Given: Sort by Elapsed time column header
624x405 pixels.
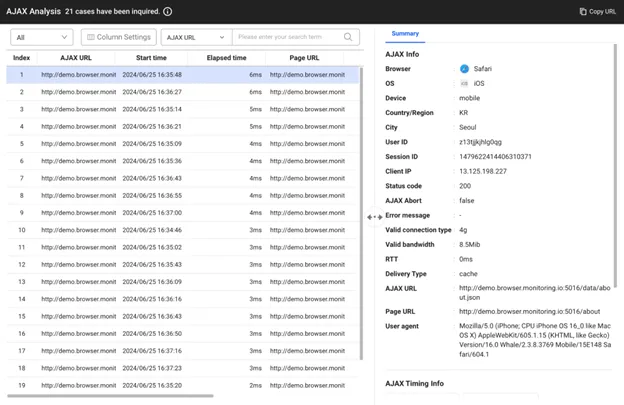Looking at the screenshot, I should coord(226,58).
